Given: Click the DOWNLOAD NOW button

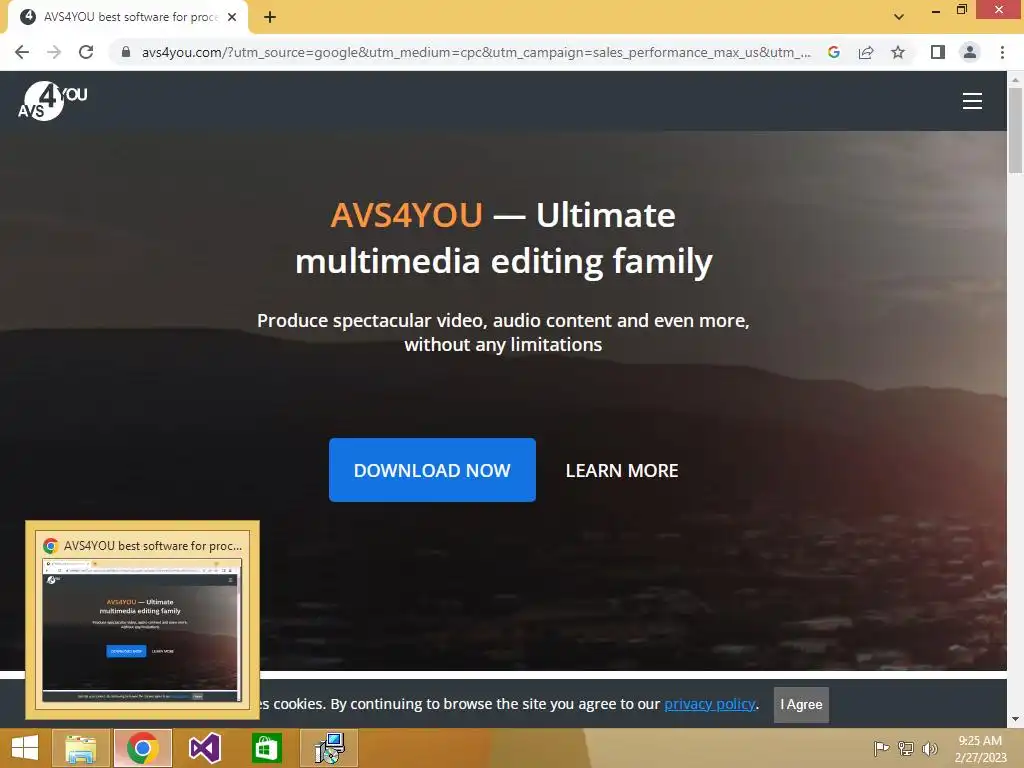Looking at the screenshot, I should point(432,470).
